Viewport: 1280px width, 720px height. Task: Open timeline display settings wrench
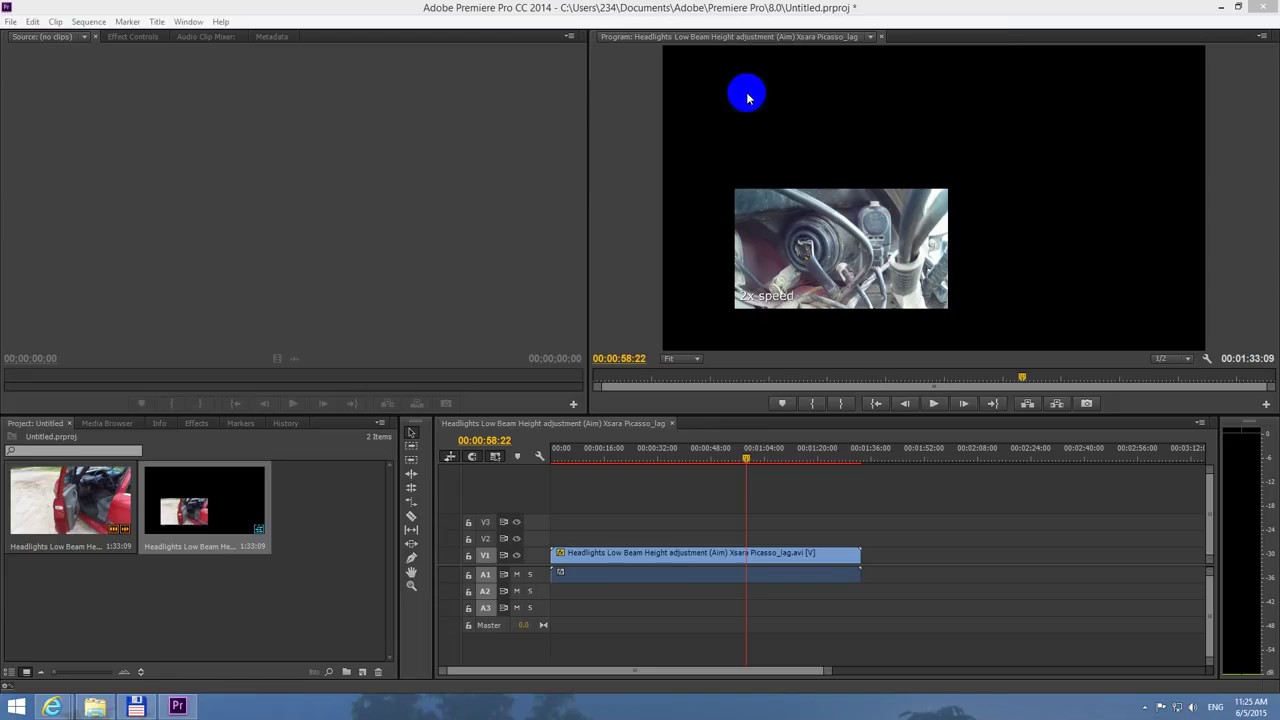point(539,456)
